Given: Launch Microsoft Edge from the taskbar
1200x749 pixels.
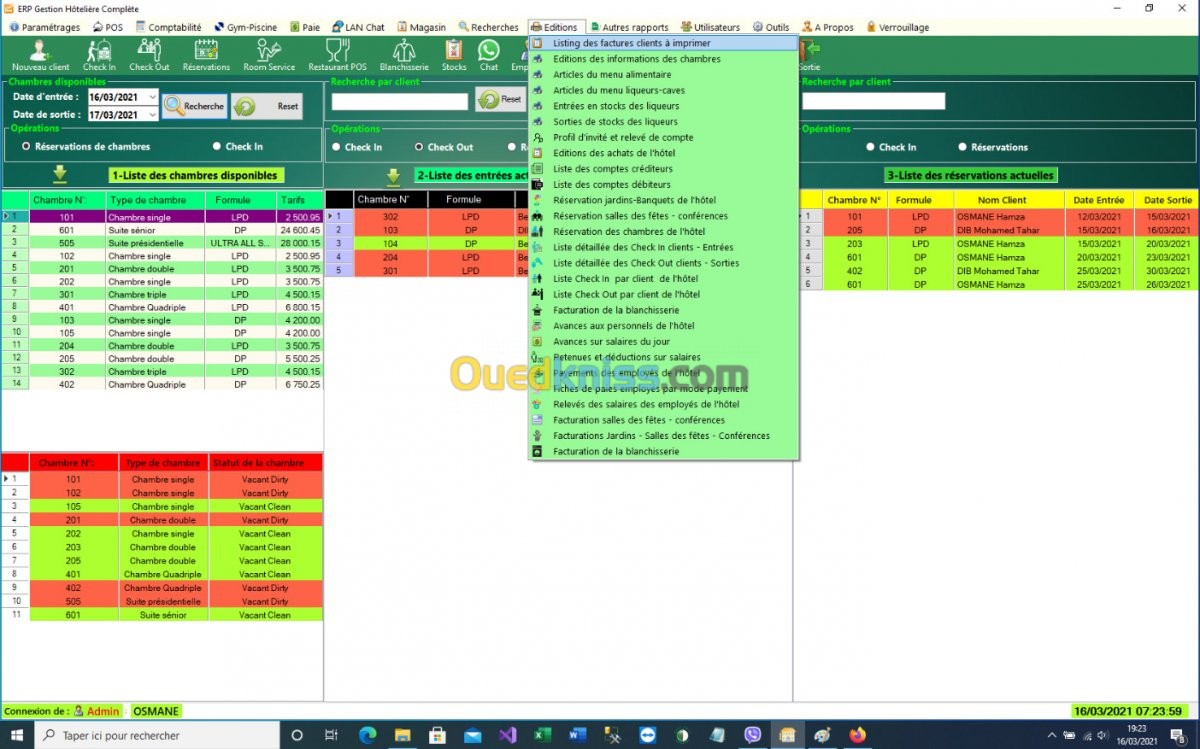Looking at the screenshot, I should tap(367, 735).
